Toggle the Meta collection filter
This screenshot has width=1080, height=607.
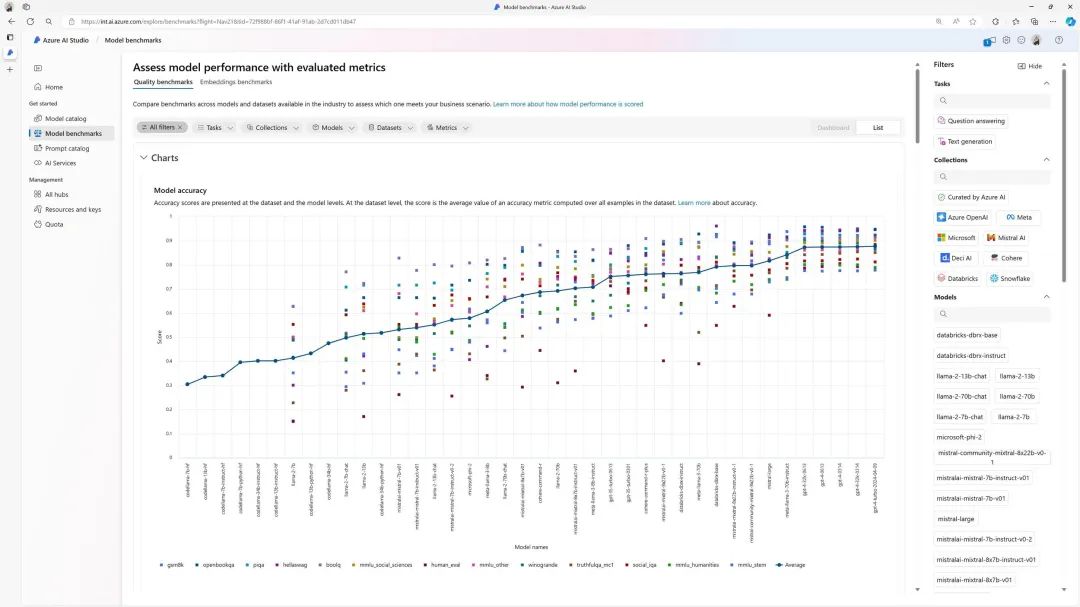pos(1019,217)
